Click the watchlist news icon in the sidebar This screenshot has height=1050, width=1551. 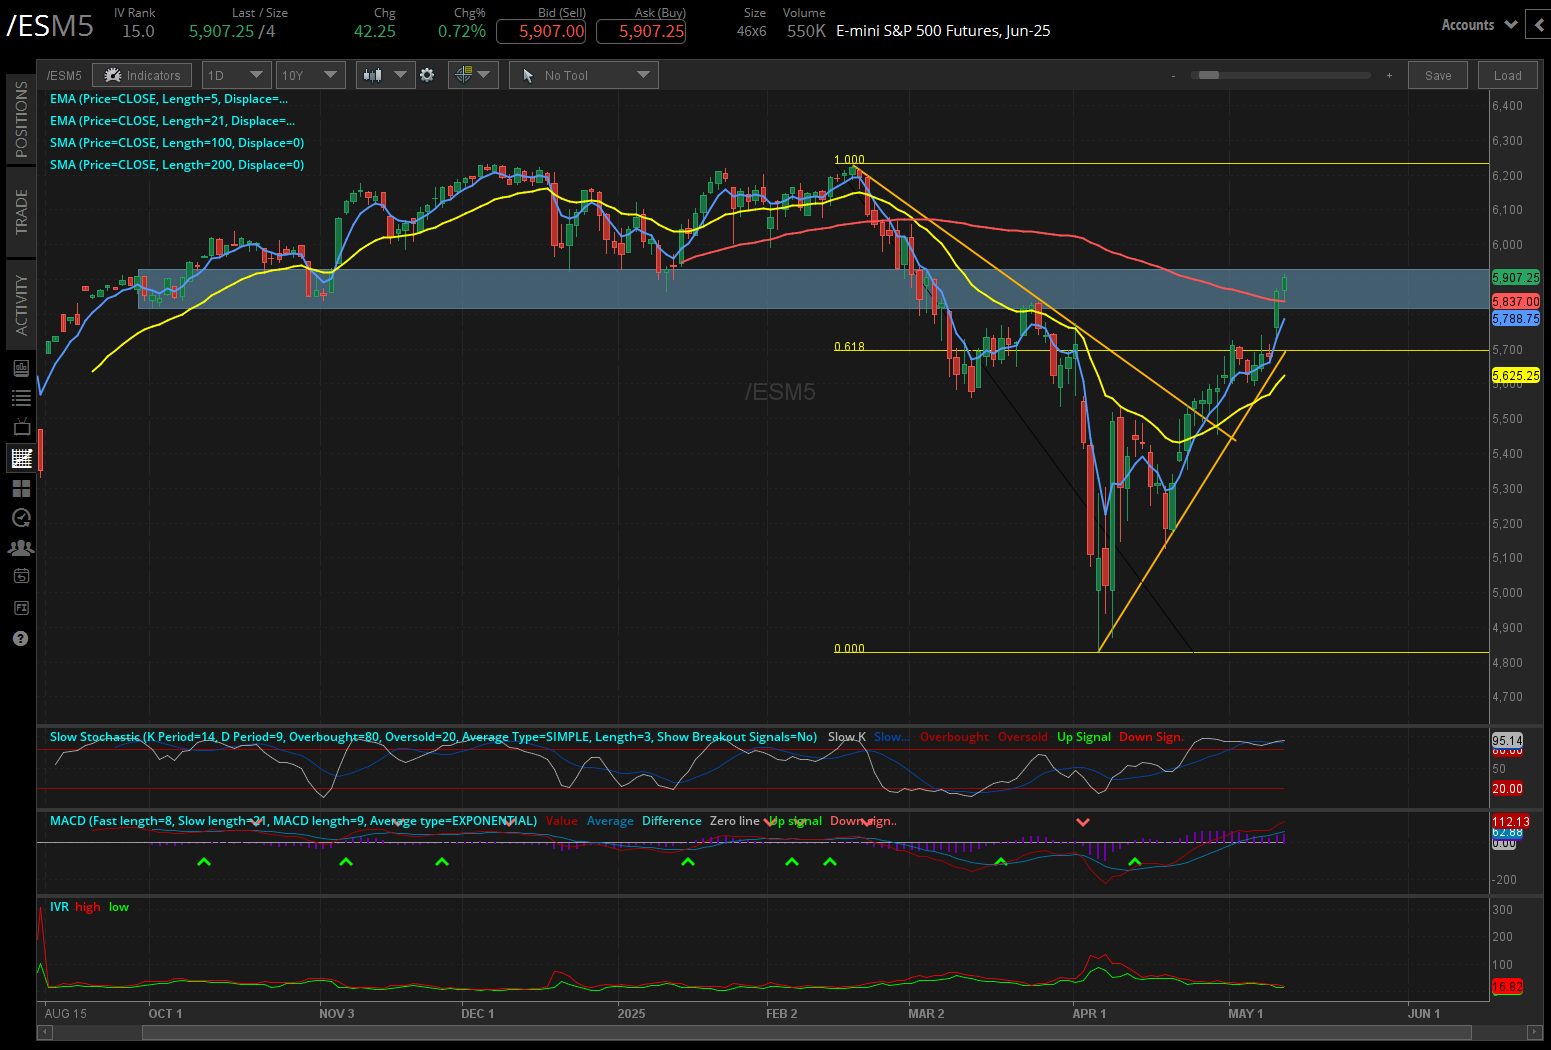(20, 397)
